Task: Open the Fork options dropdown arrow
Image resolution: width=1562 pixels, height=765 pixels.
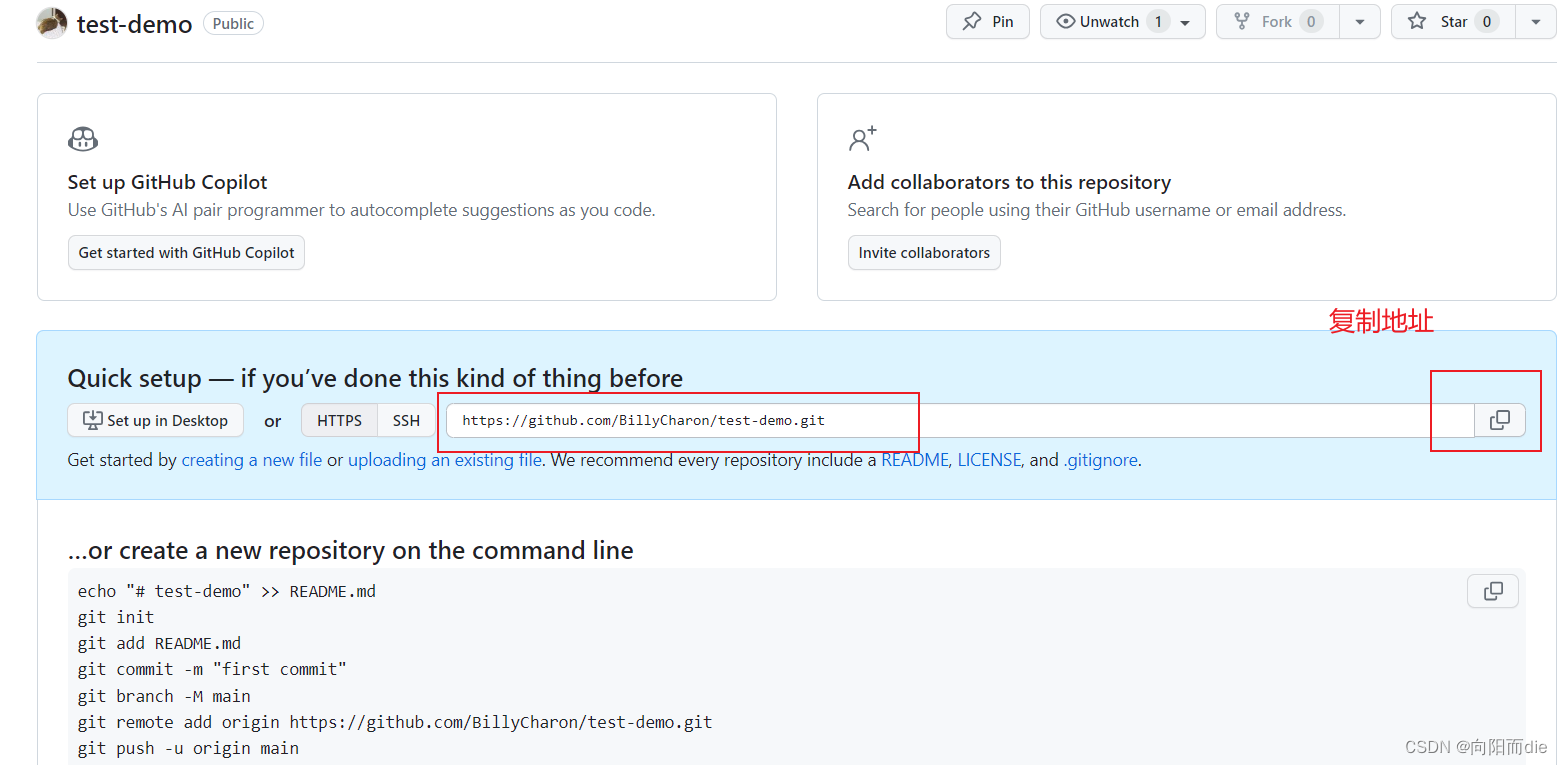Action: coord(1360,22)
